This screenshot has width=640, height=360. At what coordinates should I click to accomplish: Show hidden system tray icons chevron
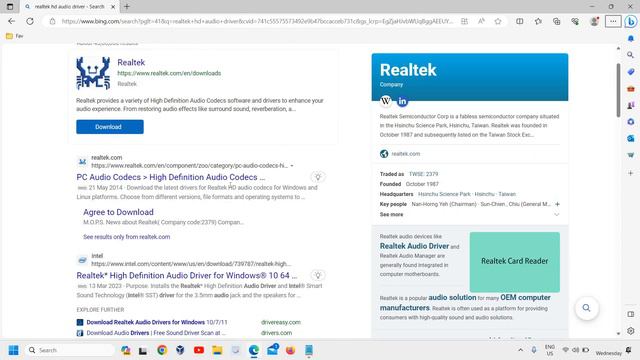(x=520, y=350)
